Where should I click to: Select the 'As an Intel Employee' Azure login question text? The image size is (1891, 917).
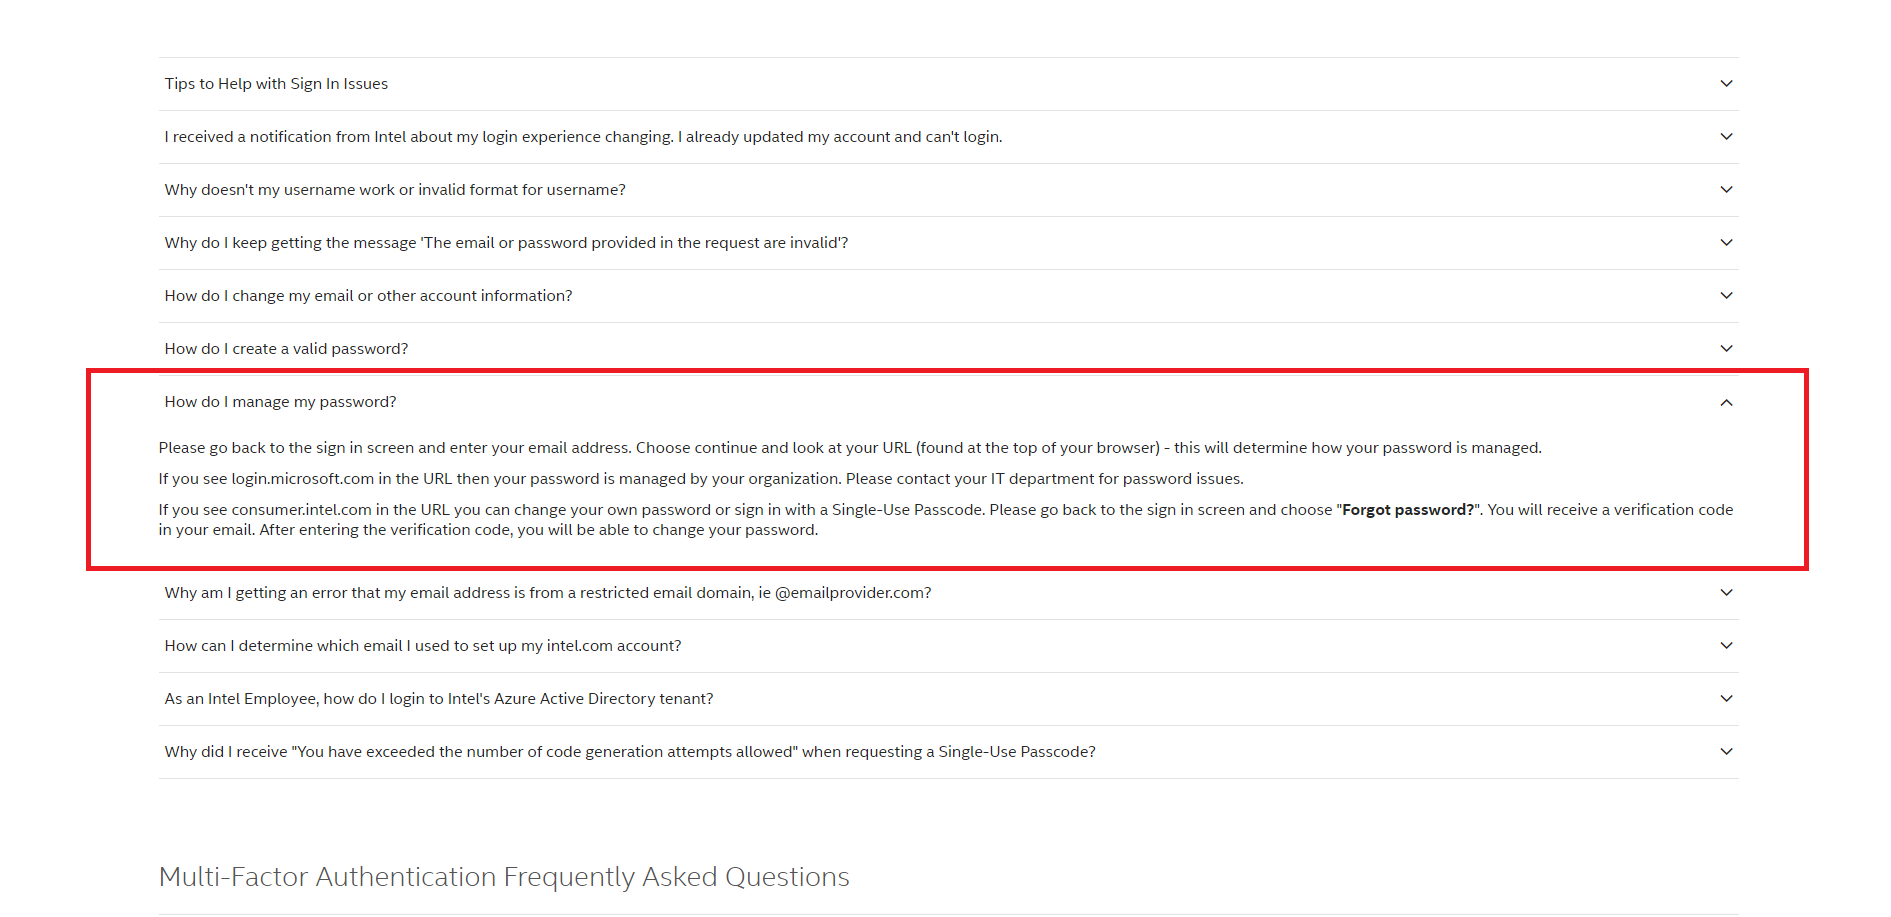(x=438, y=699)
